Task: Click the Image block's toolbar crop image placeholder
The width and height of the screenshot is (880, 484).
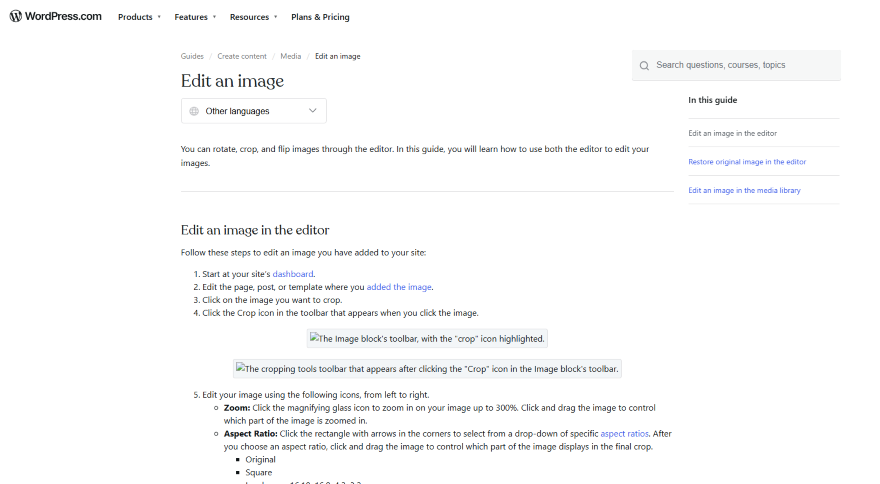Action: 427,339
